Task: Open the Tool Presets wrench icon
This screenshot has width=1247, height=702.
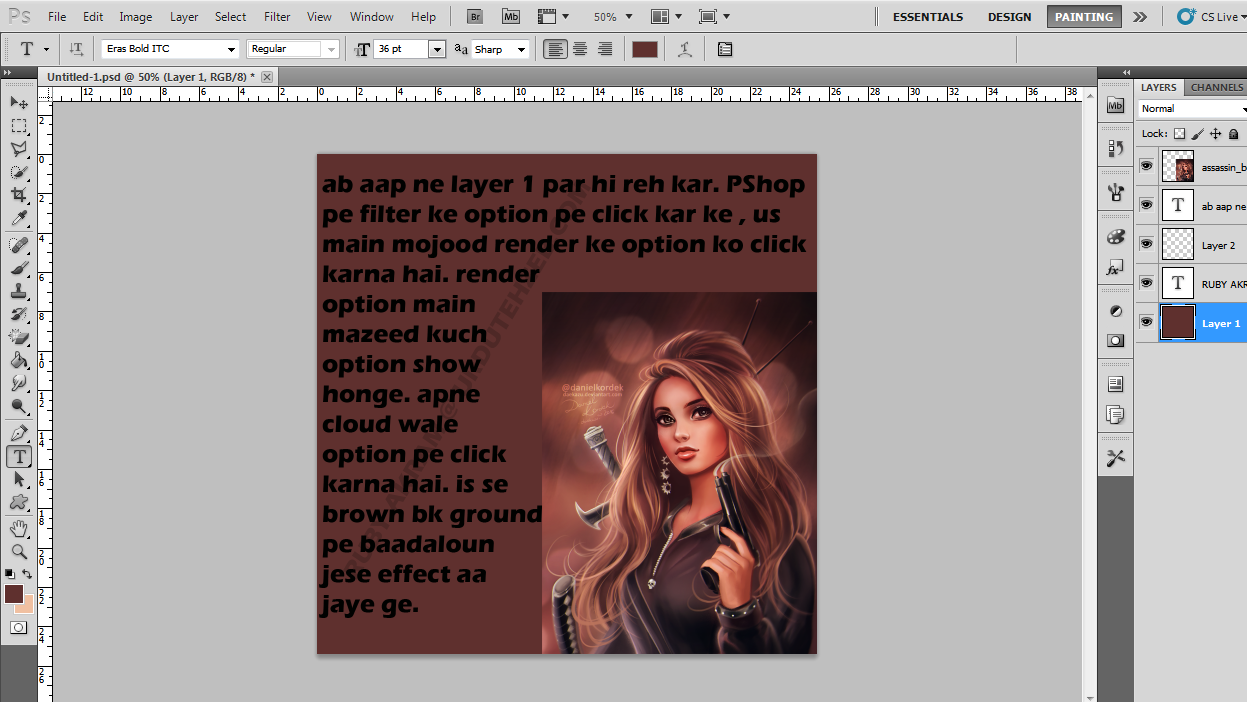Action: (1116, 457)
